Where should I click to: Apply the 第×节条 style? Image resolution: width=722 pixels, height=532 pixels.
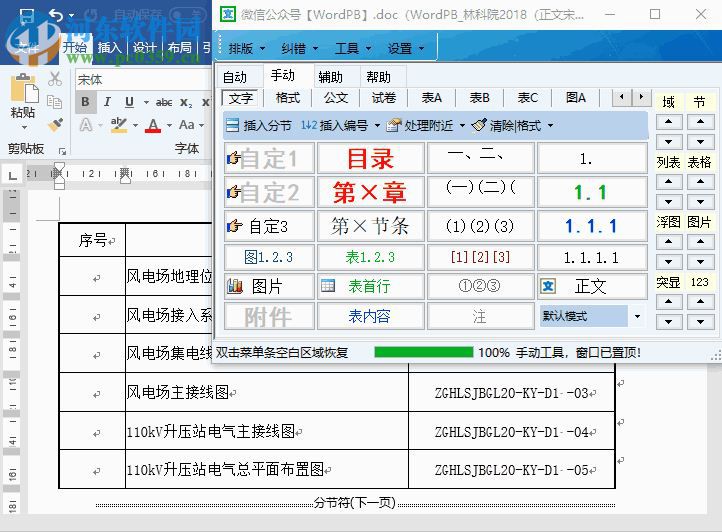click(x=371, y=226)
